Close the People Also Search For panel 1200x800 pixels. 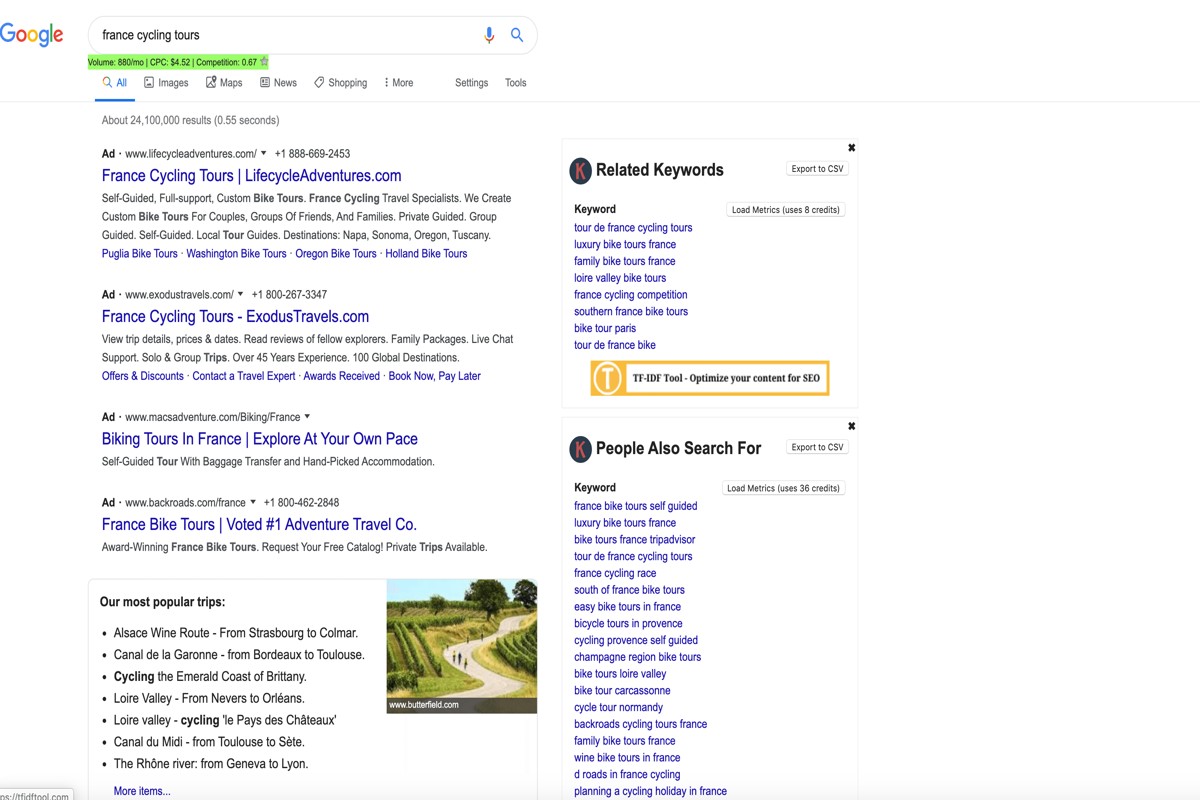851,426
